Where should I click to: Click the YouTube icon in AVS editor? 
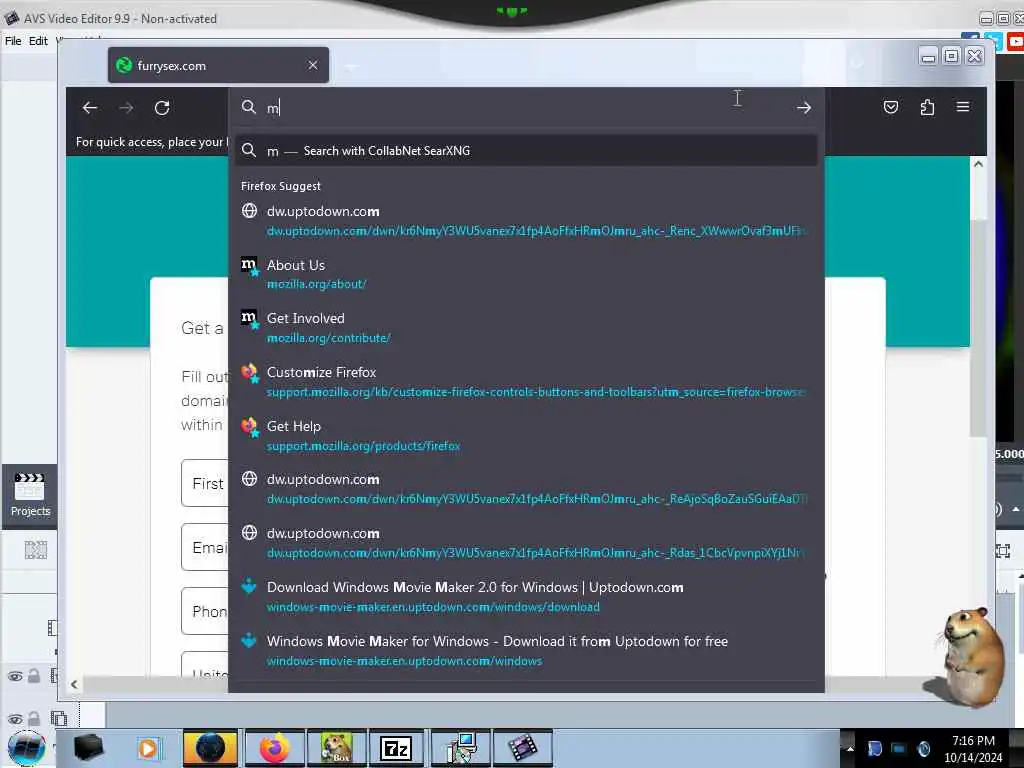pyautogui.click(x=1015, y=41)
